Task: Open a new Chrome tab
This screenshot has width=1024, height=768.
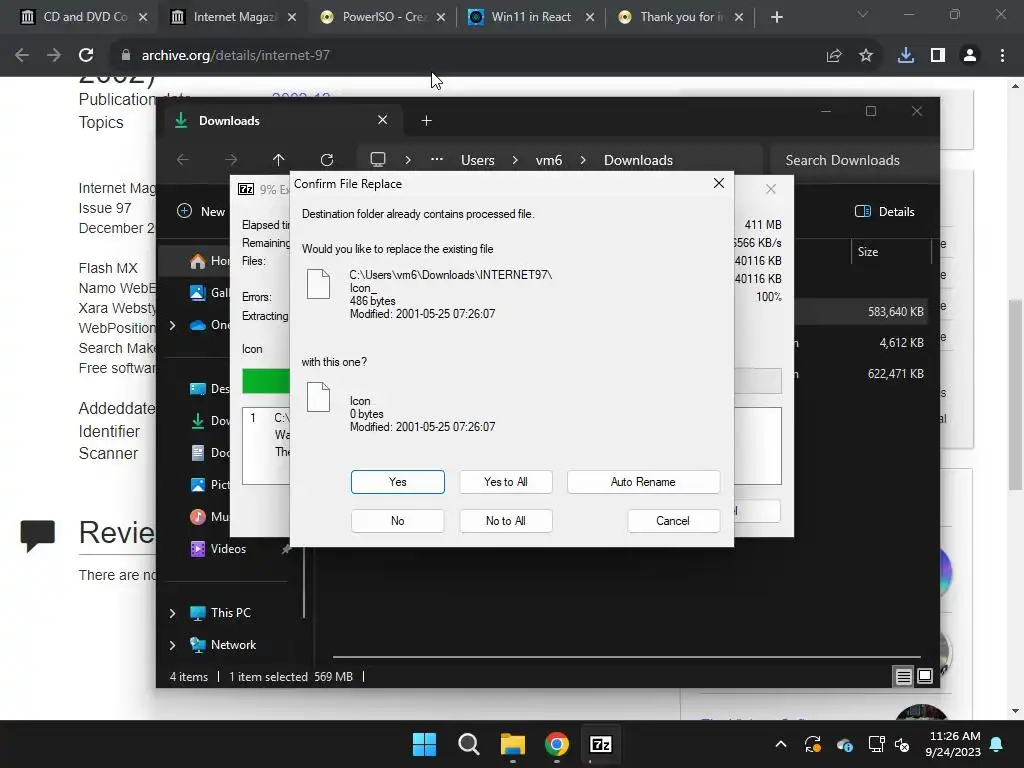Action: click(776, 17)
